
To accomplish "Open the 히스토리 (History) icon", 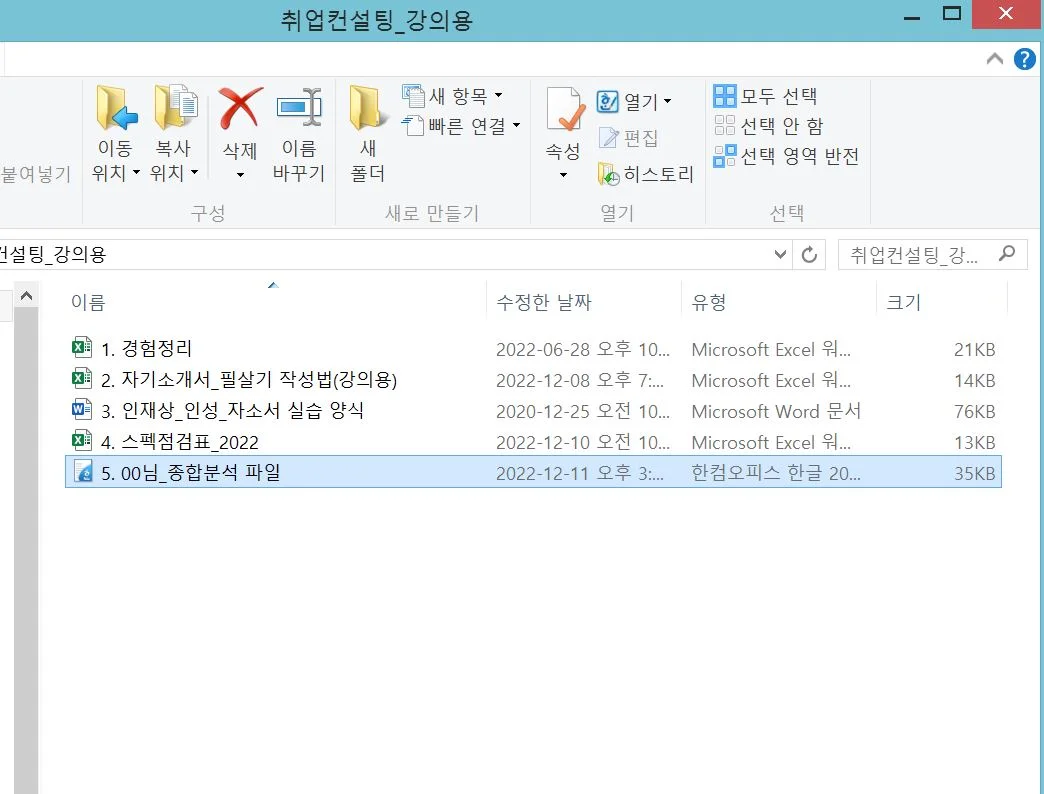I will (x=642, y=173).
